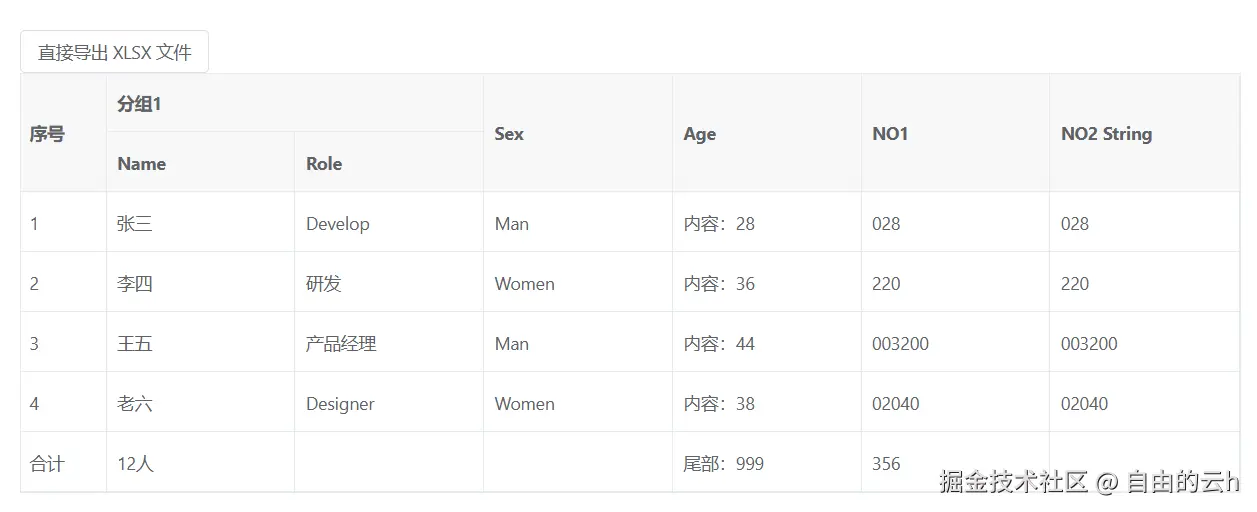The image size is (1257, 512).
Task: Click the 李四 name cell
Action: point(135,284)
